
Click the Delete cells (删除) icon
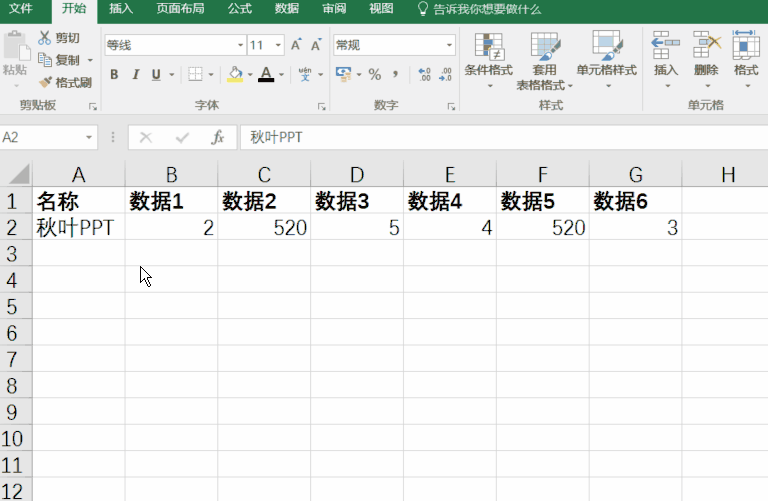(706, 45)
